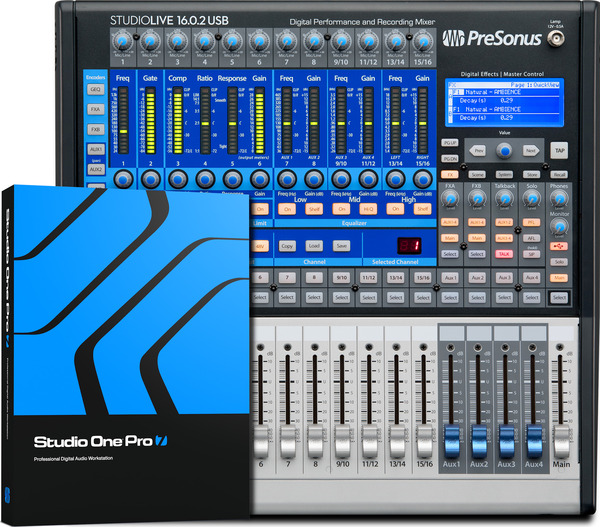Toggle the High band Shelf button

422,209
